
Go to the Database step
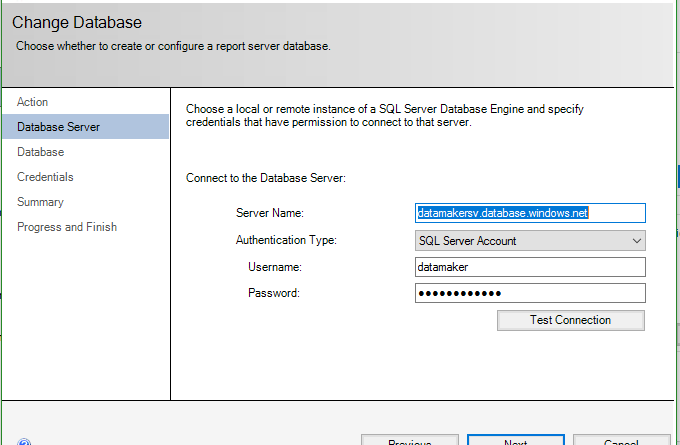[41, 152]
